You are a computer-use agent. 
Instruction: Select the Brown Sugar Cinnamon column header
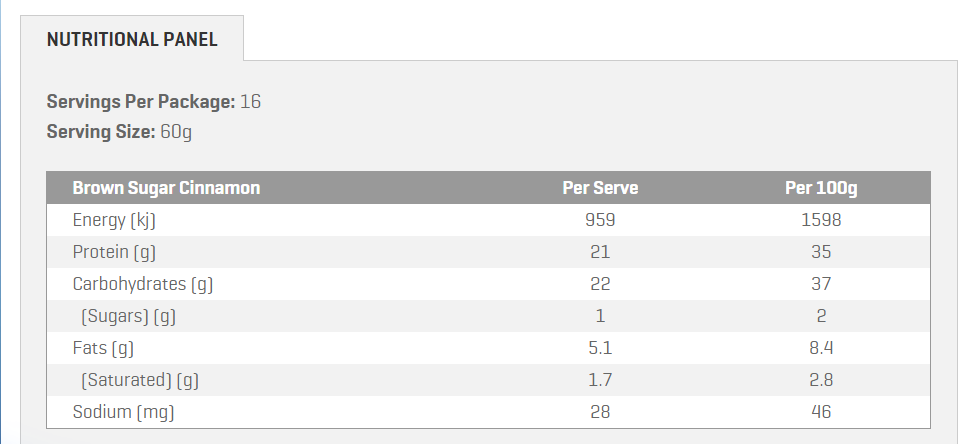click(x=166, y=188)
